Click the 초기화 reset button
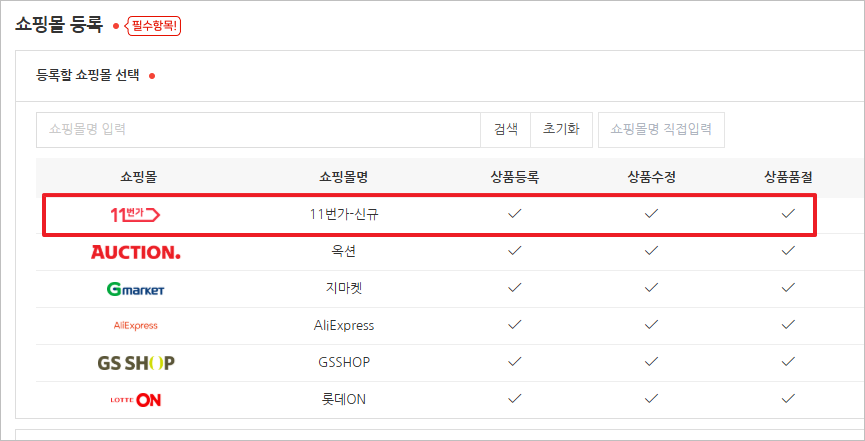 (561, 129)
